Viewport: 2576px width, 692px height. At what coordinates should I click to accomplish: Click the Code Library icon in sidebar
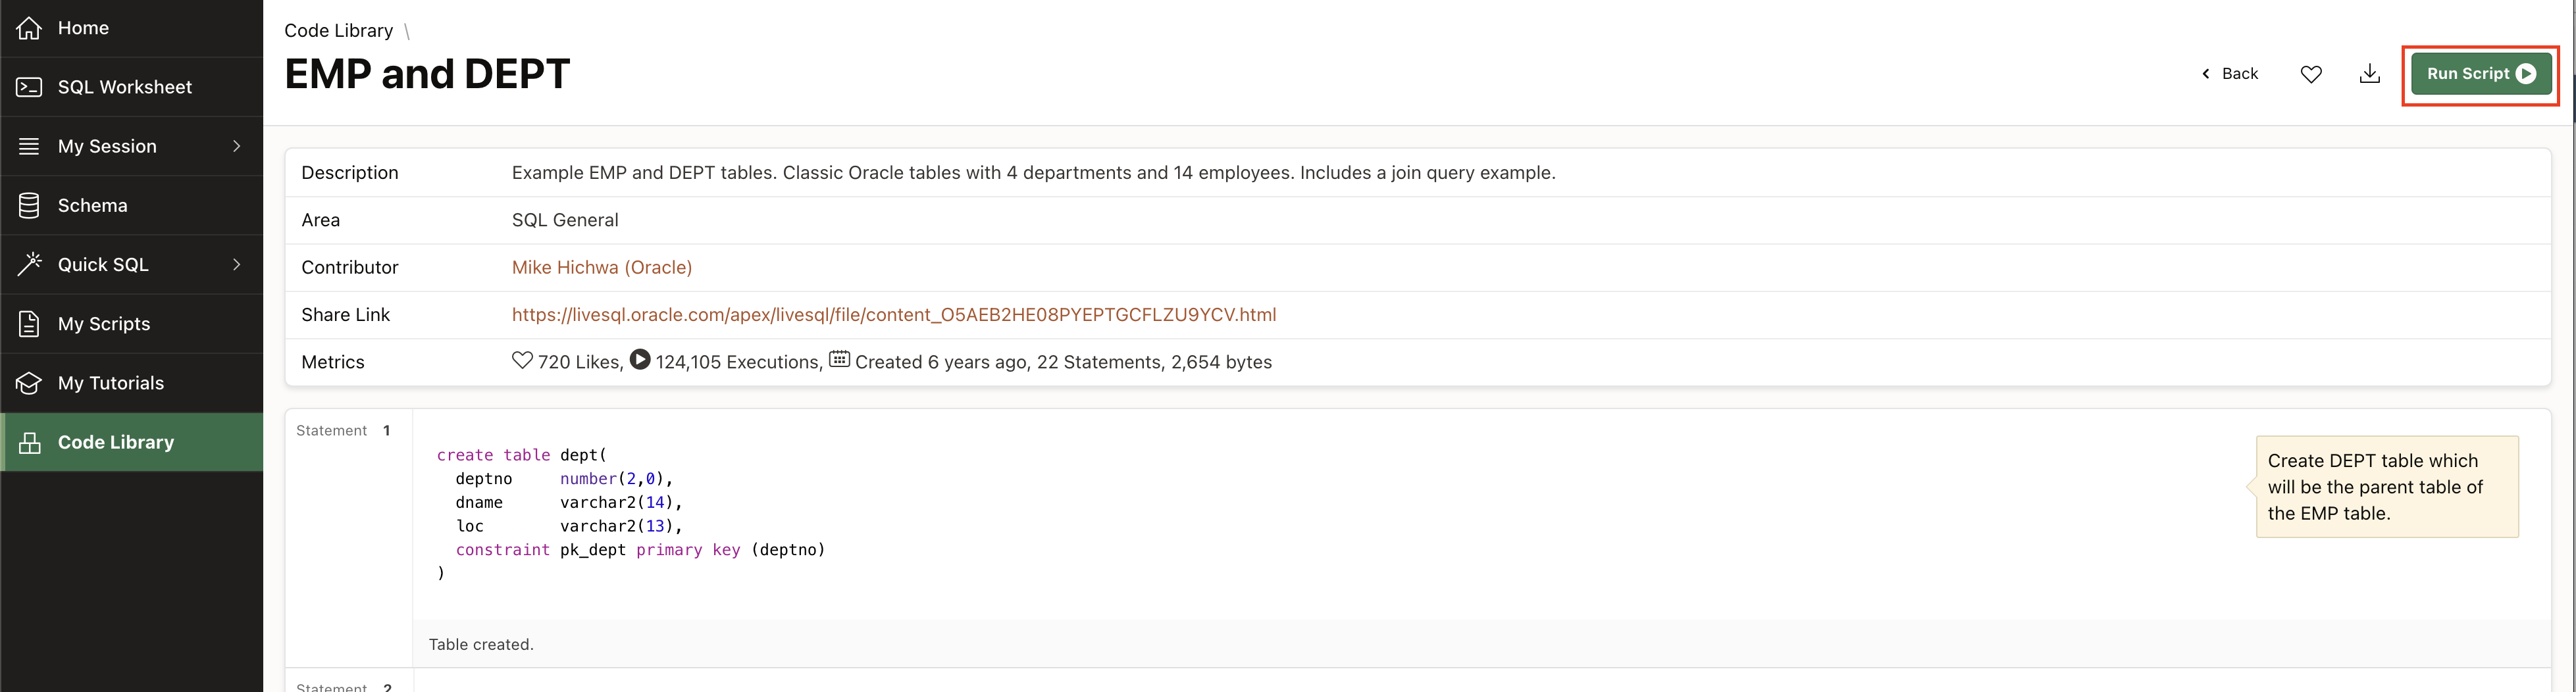click(30, 442)
